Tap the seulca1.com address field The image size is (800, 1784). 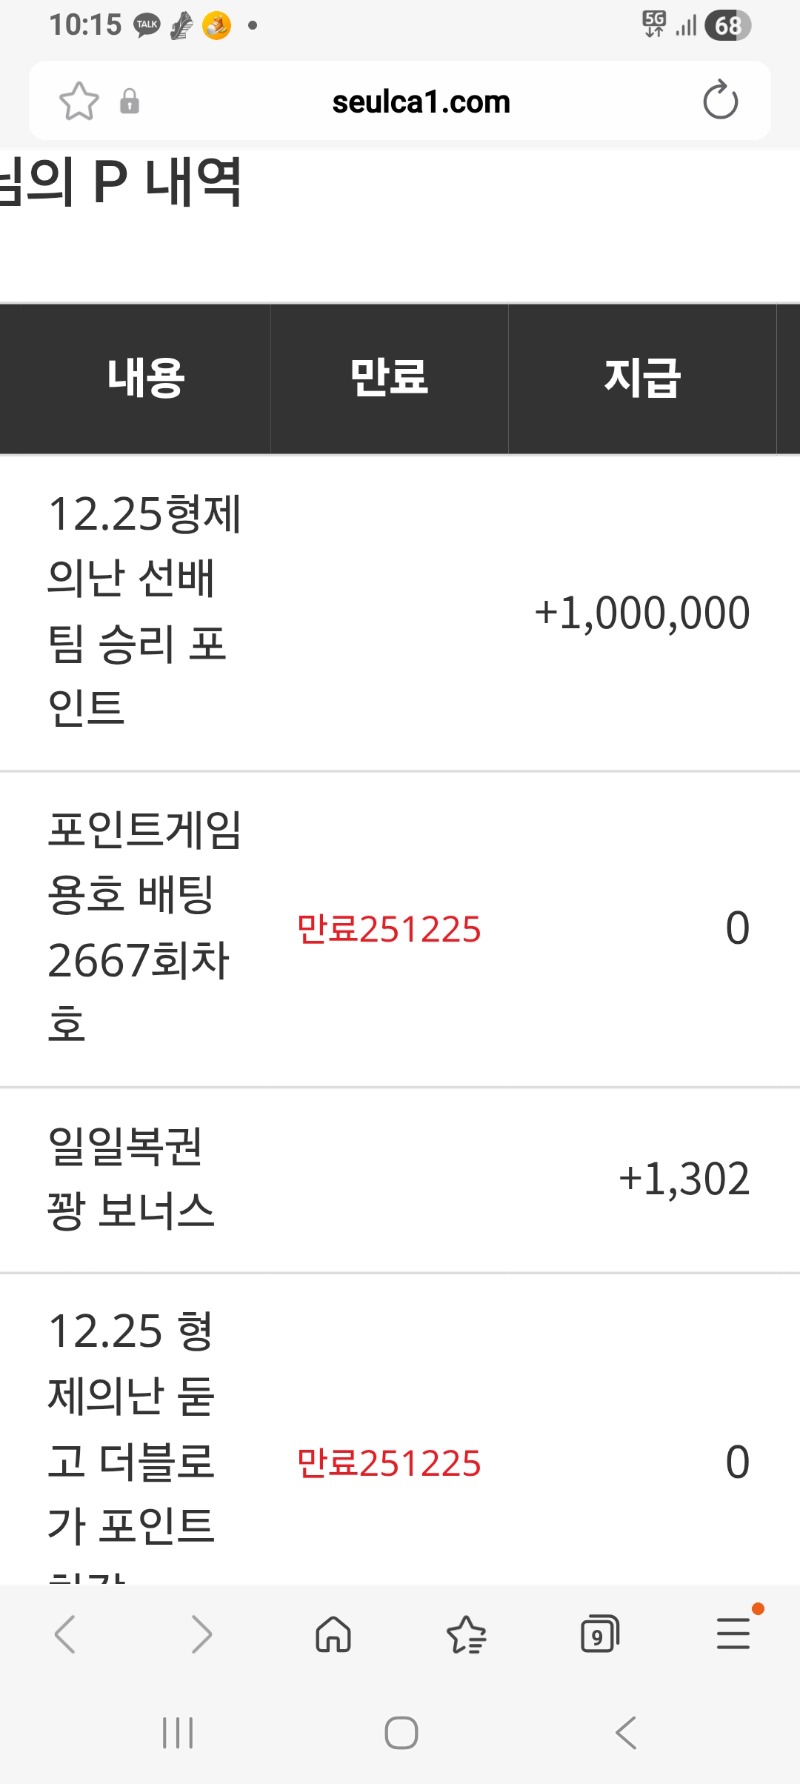click(x=421, y=102)
